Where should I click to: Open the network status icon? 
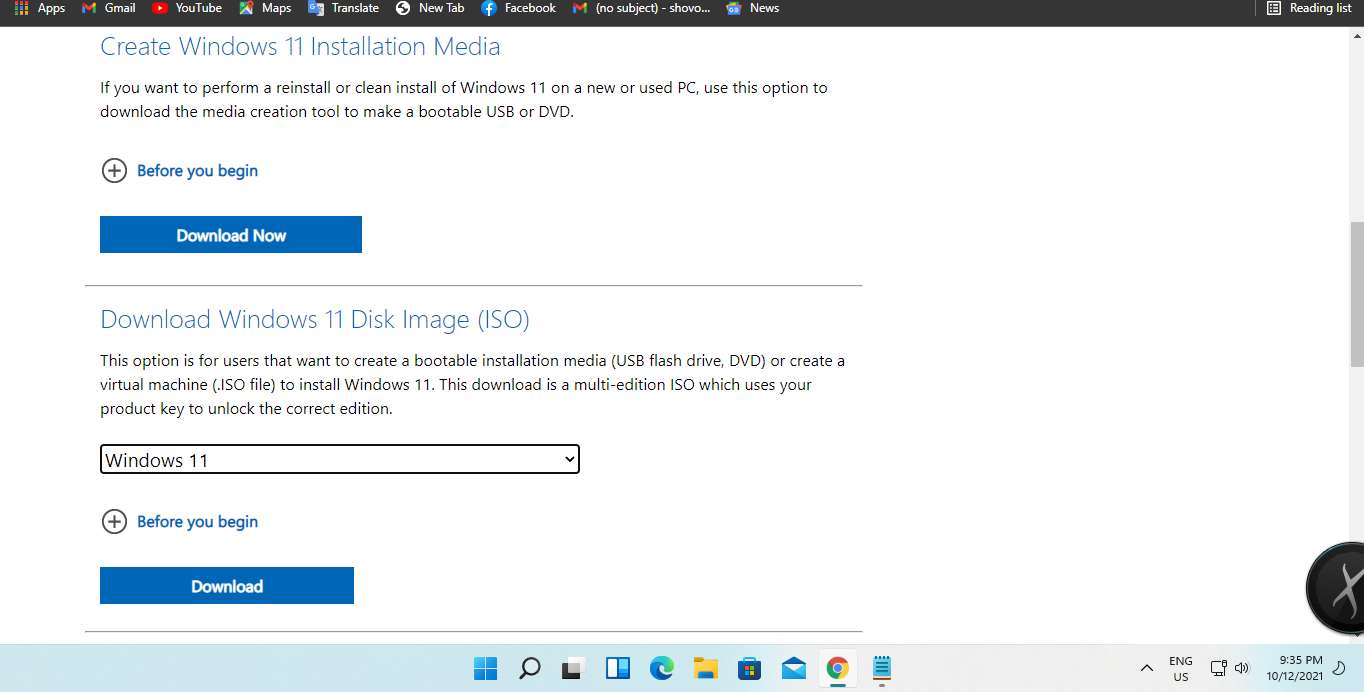tap(1218, 668)
